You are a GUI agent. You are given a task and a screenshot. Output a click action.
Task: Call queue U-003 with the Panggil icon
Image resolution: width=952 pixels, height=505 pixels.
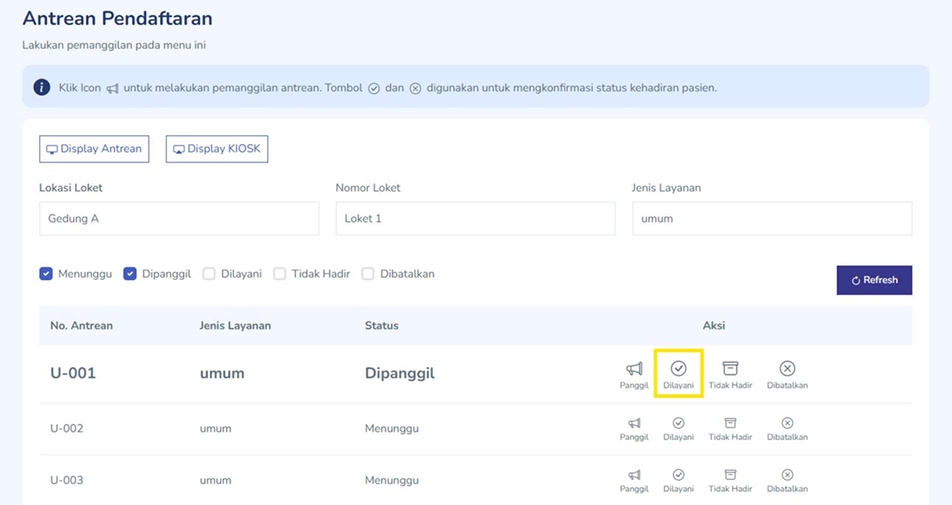click(634, 475)
